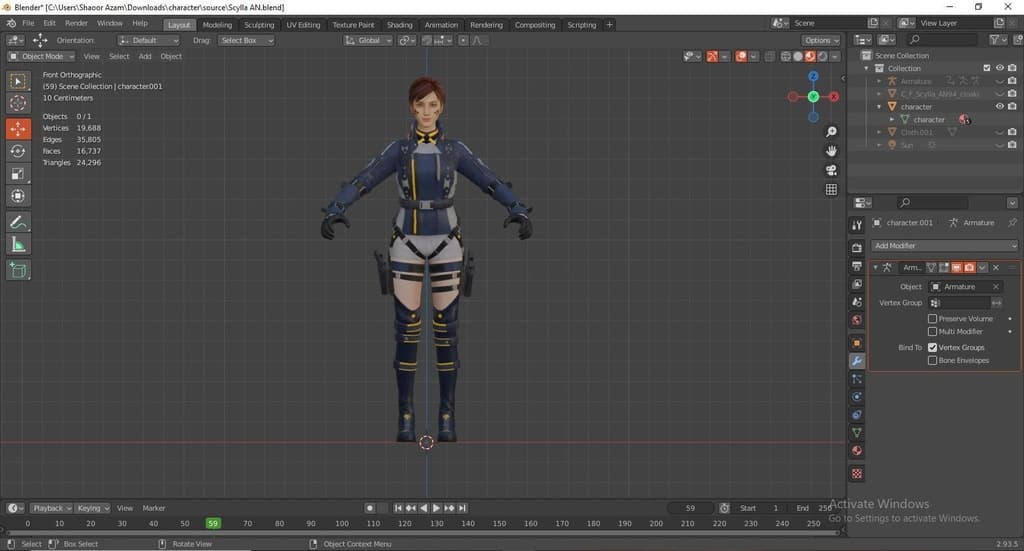The image size is (1024, 551).
Task: Open the Render menu
Action: tap(76, 23)
